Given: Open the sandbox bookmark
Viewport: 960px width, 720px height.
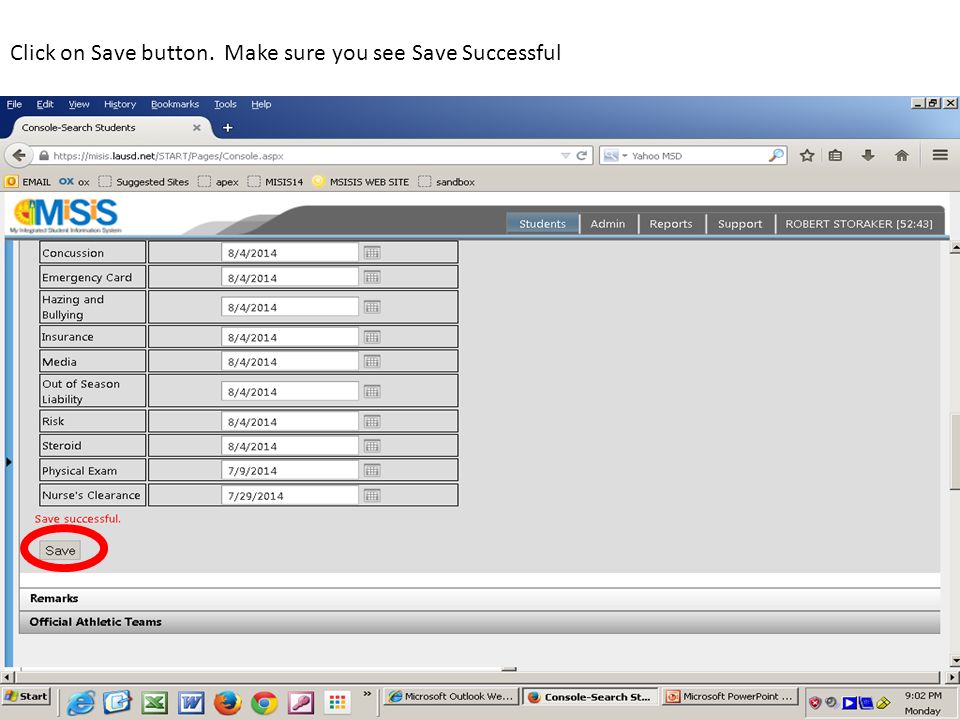Looking at the screenshot, I should pos(447,182).
